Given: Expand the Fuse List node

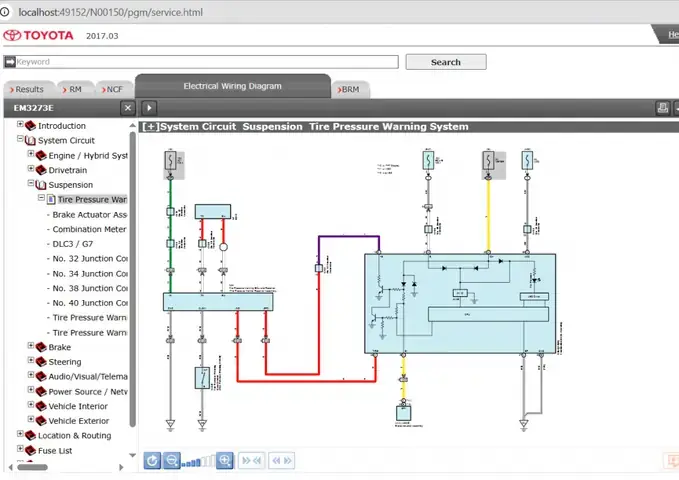Looking at the screenshot, I should pos(20,448).
